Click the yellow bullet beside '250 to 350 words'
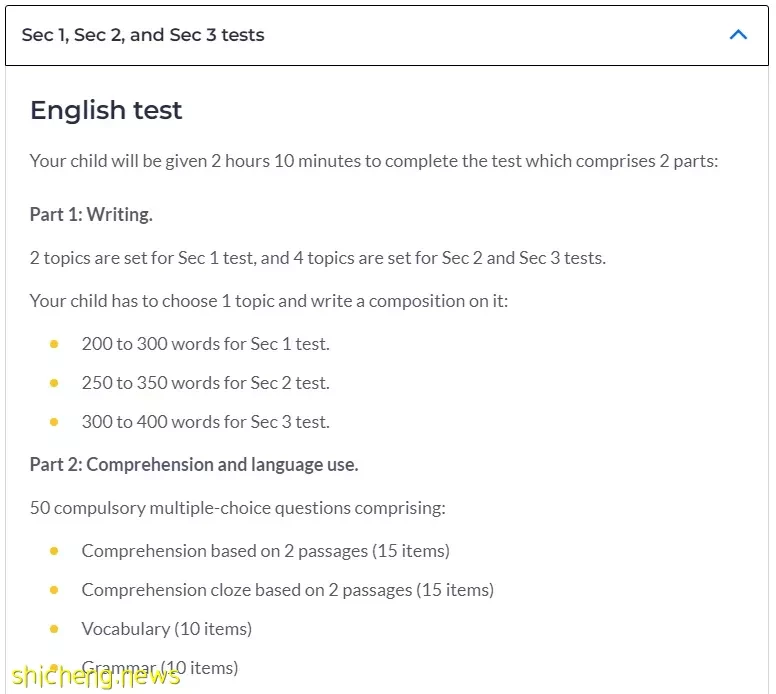The width and height of the screenshot is (776, 694). pyautogui.click(x=54, y=383)
